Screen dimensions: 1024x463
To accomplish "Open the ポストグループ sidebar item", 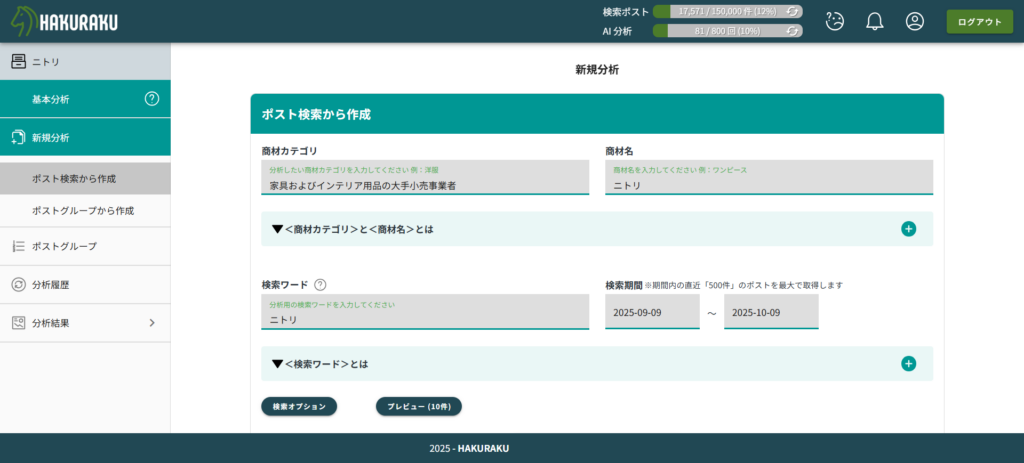I will click(64, 246).
